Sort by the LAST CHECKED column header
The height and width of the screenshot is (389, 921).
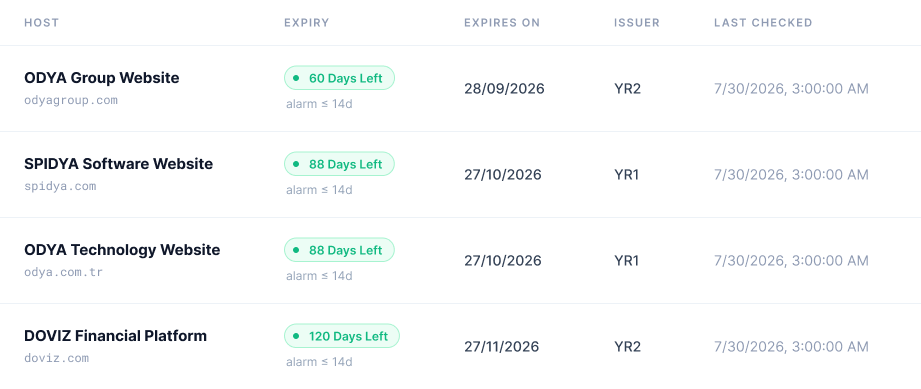[763, 23]
